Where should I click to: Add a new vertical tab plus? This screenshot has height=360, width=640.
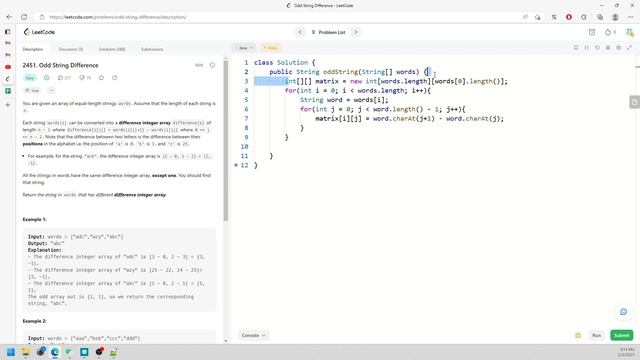point(8,105)
